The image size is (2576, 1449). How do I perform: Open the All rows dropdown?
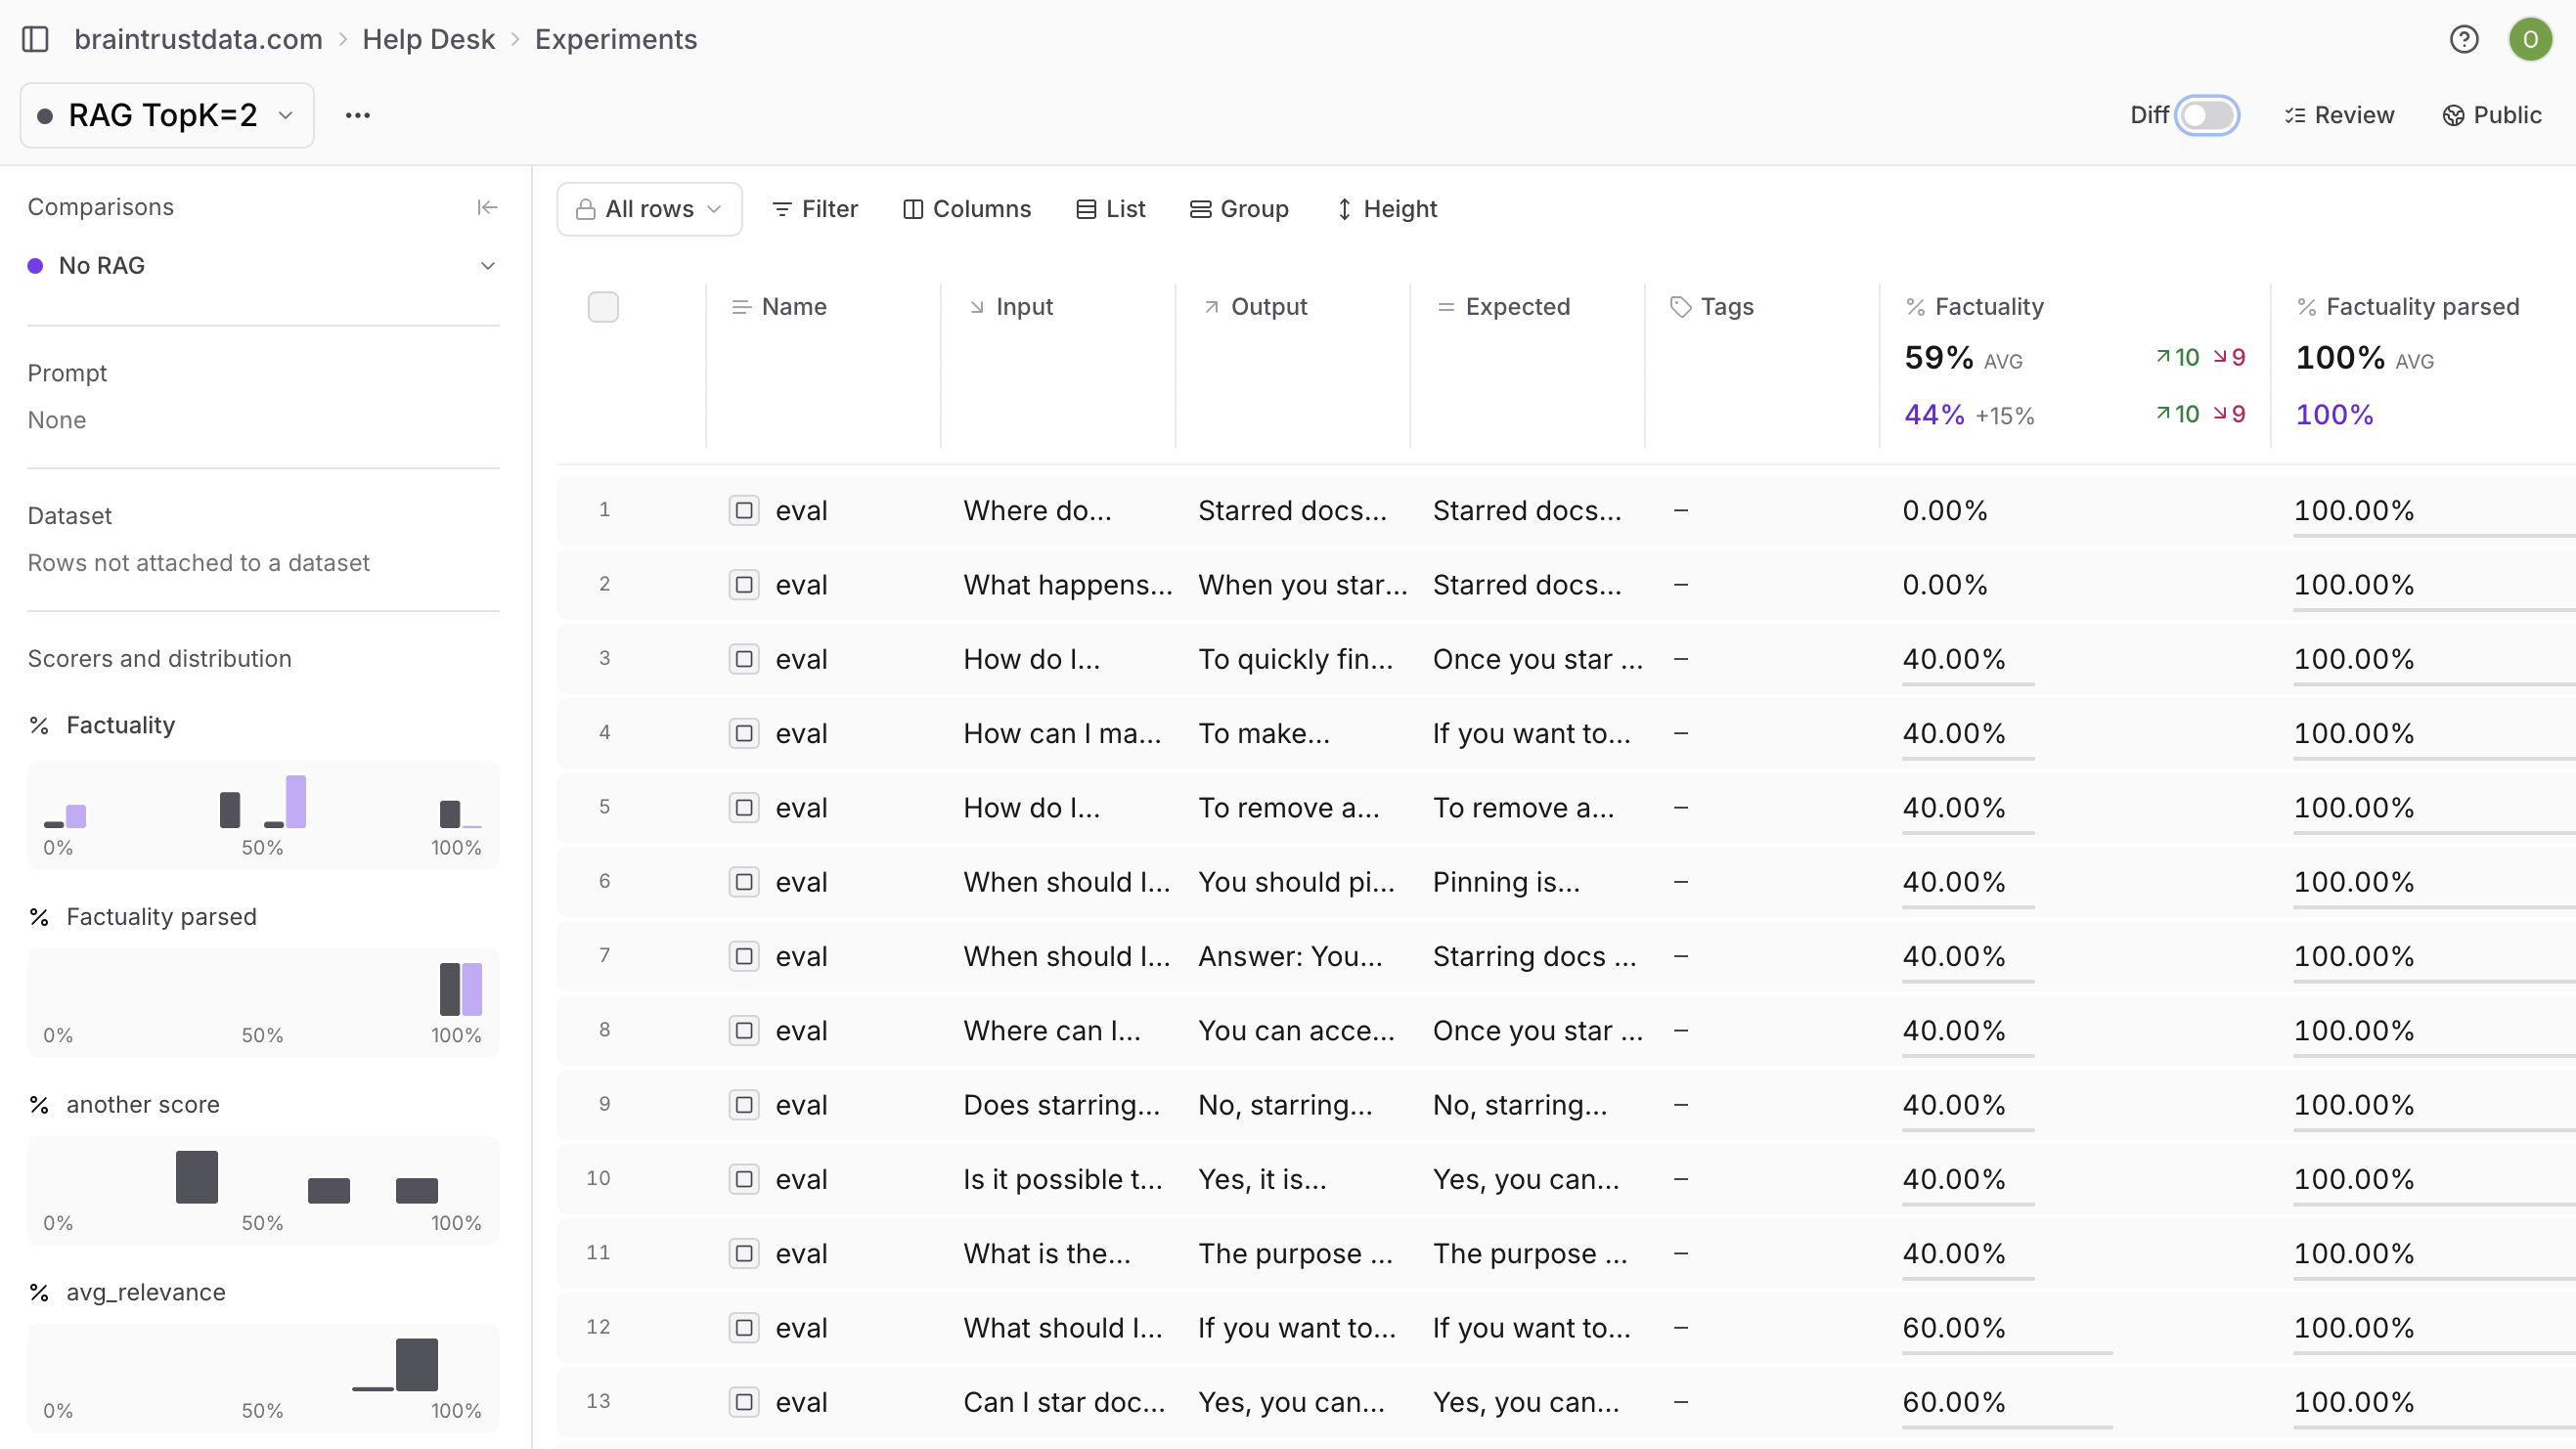pyautogui.click(x=649, y=209)
